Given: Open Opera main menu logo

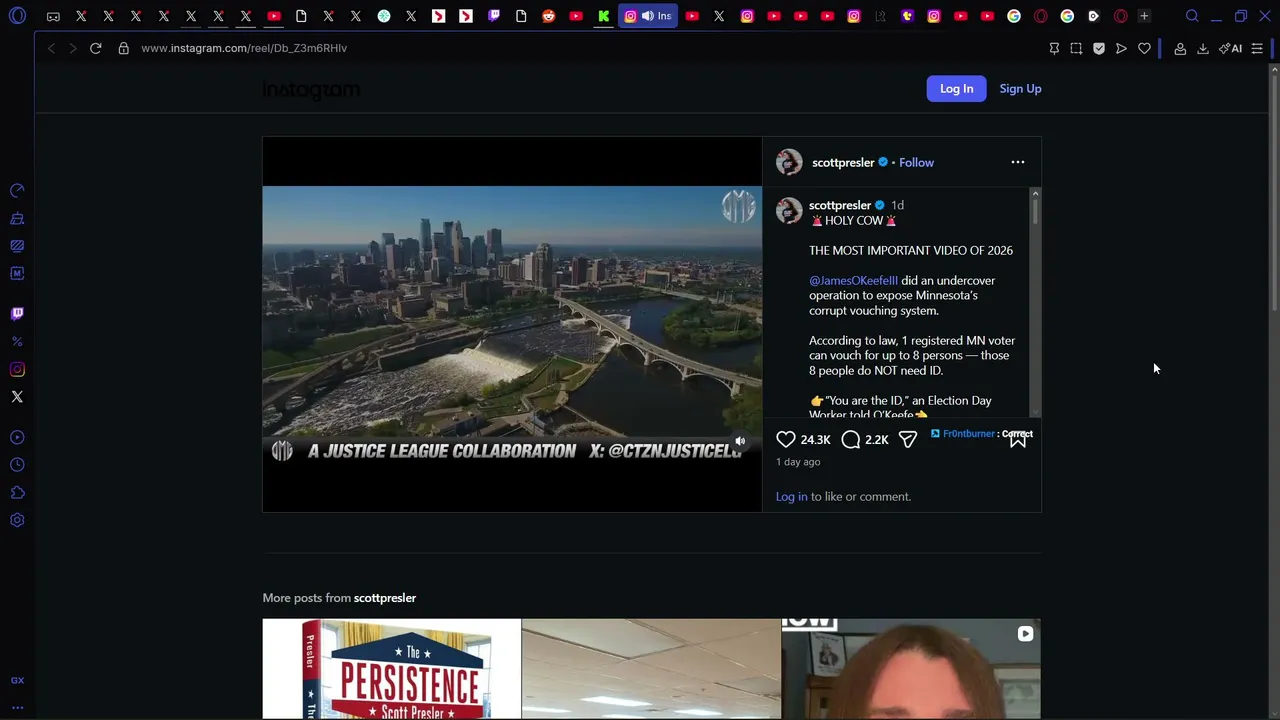Looking at the screenshot, I should click(x=17, y=16).
